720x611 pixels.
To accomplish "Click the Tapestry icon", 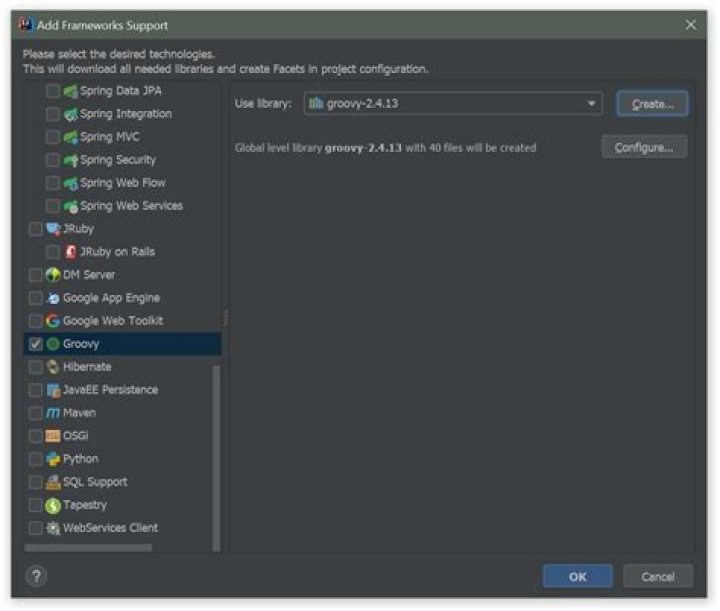I will point(53,505).
